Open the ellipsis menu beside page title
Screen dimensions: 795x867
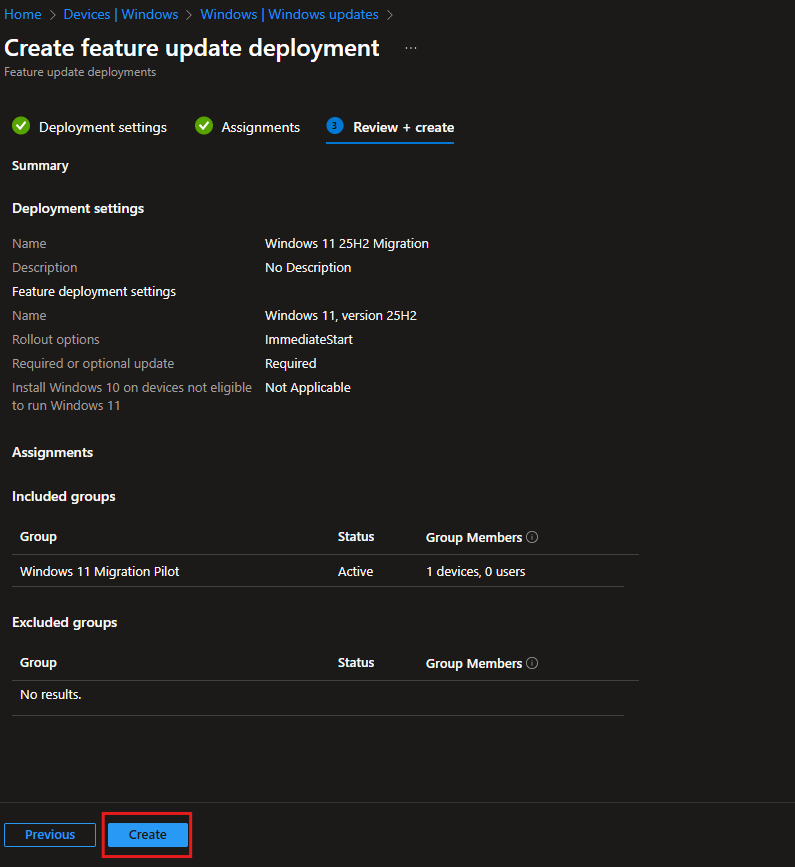(x=411, y=48)
